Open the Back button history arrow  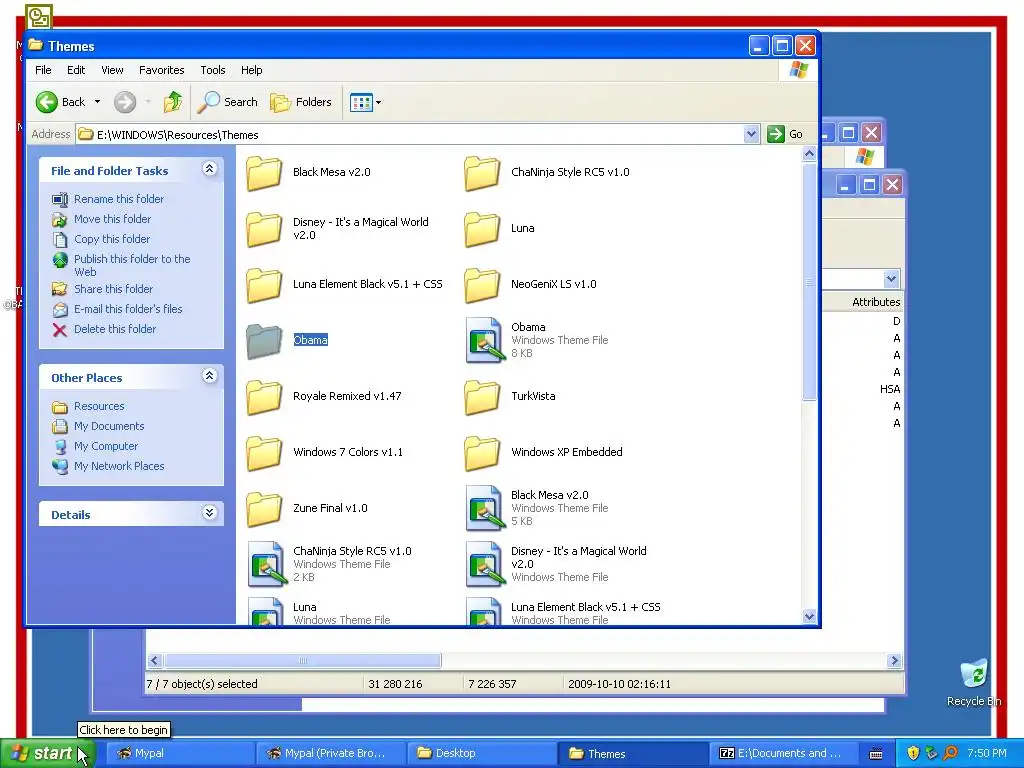point(97,102)
